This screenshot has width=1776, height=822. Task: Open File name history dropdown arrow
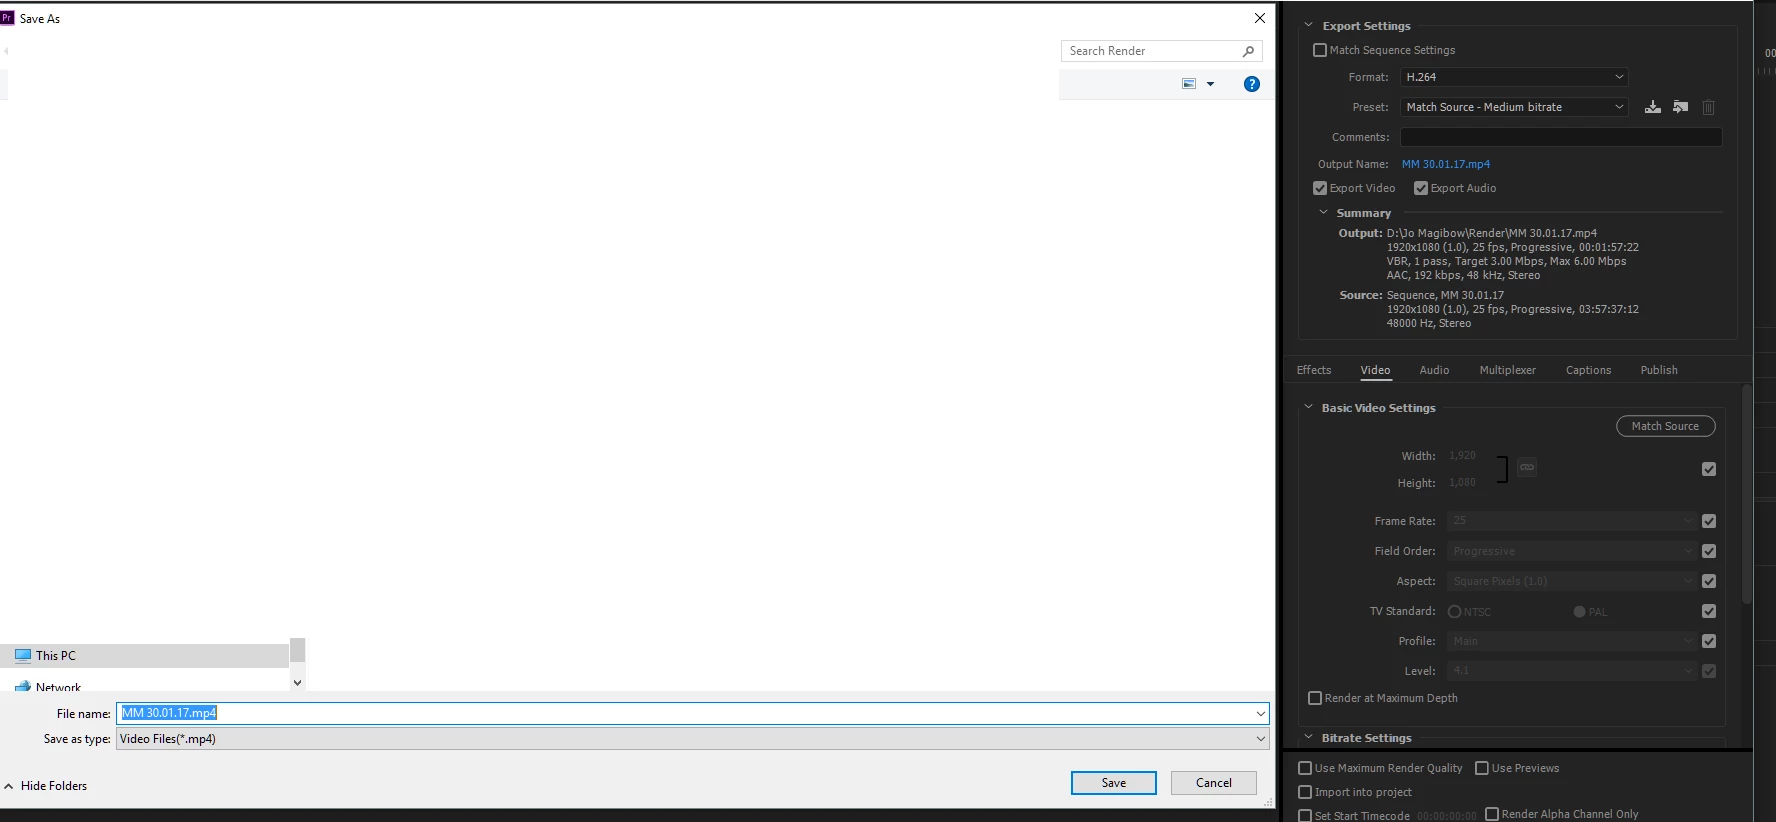pyautogui.click(x=1261, y=713)
